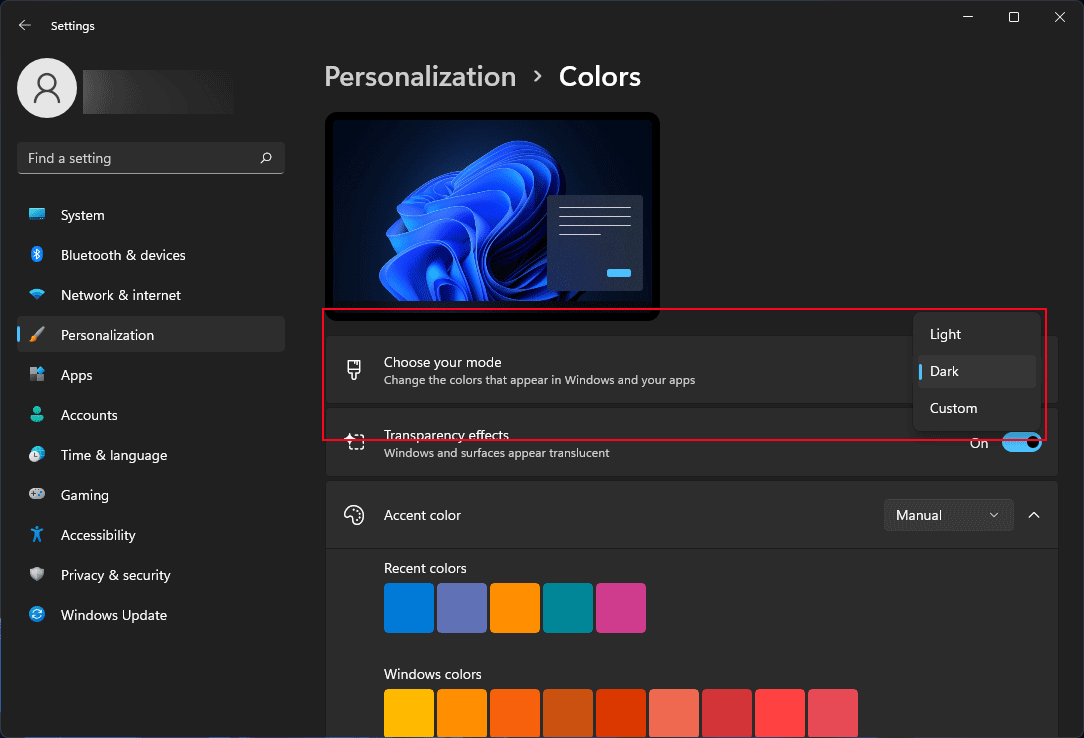Open the Manual accent color dropdown
Screen dimensions: 1084x738
[x=948, y=514]
